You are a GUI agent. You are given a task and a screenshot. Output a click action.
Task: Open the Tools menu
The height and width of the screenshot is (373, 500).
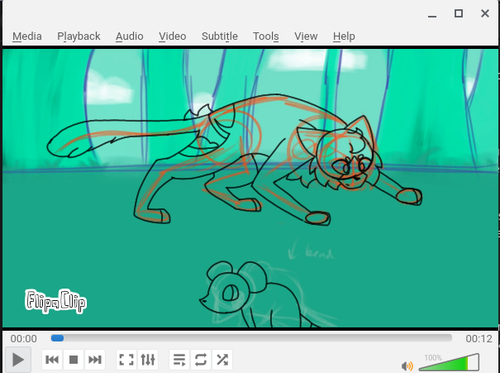click(x=266, y=36)
